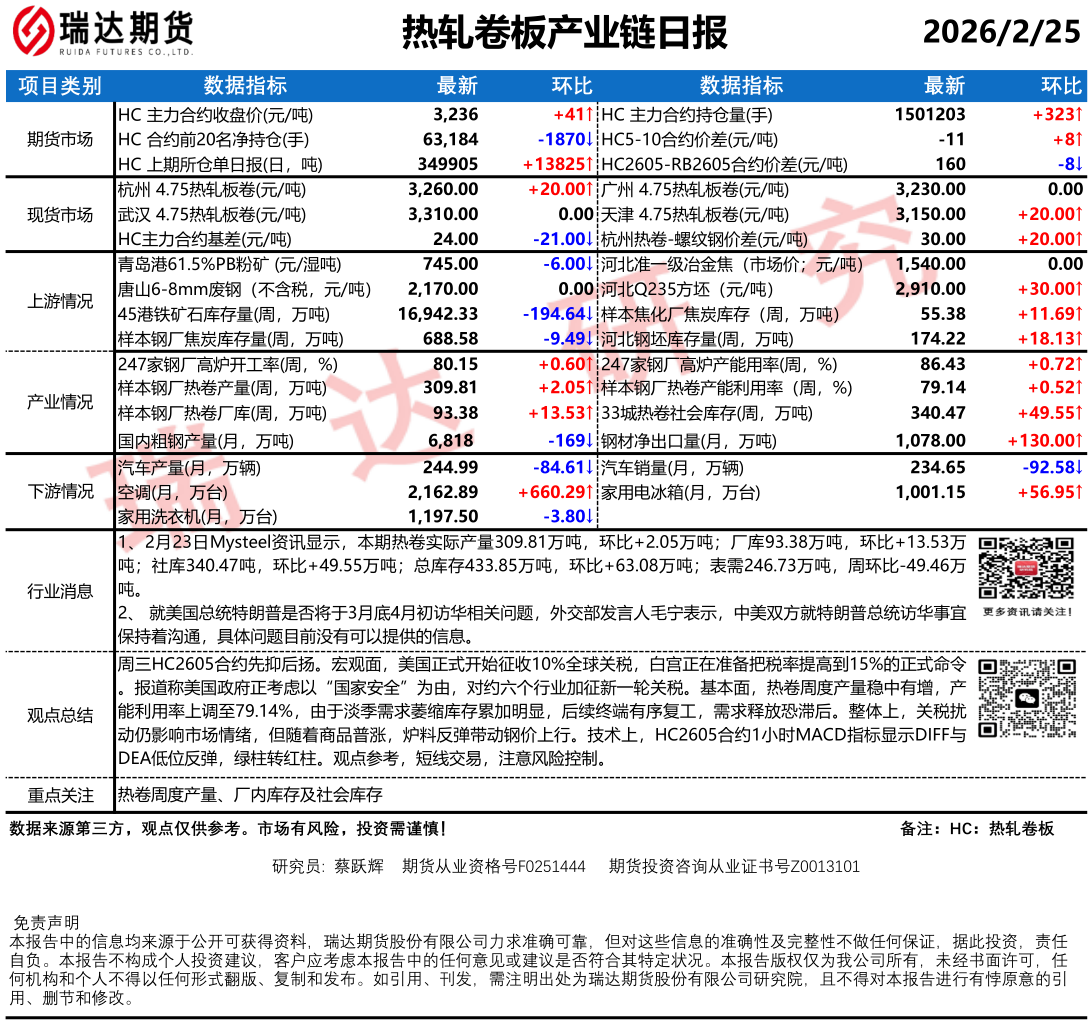Select the 项目类别 column header

tap(60, 86)
